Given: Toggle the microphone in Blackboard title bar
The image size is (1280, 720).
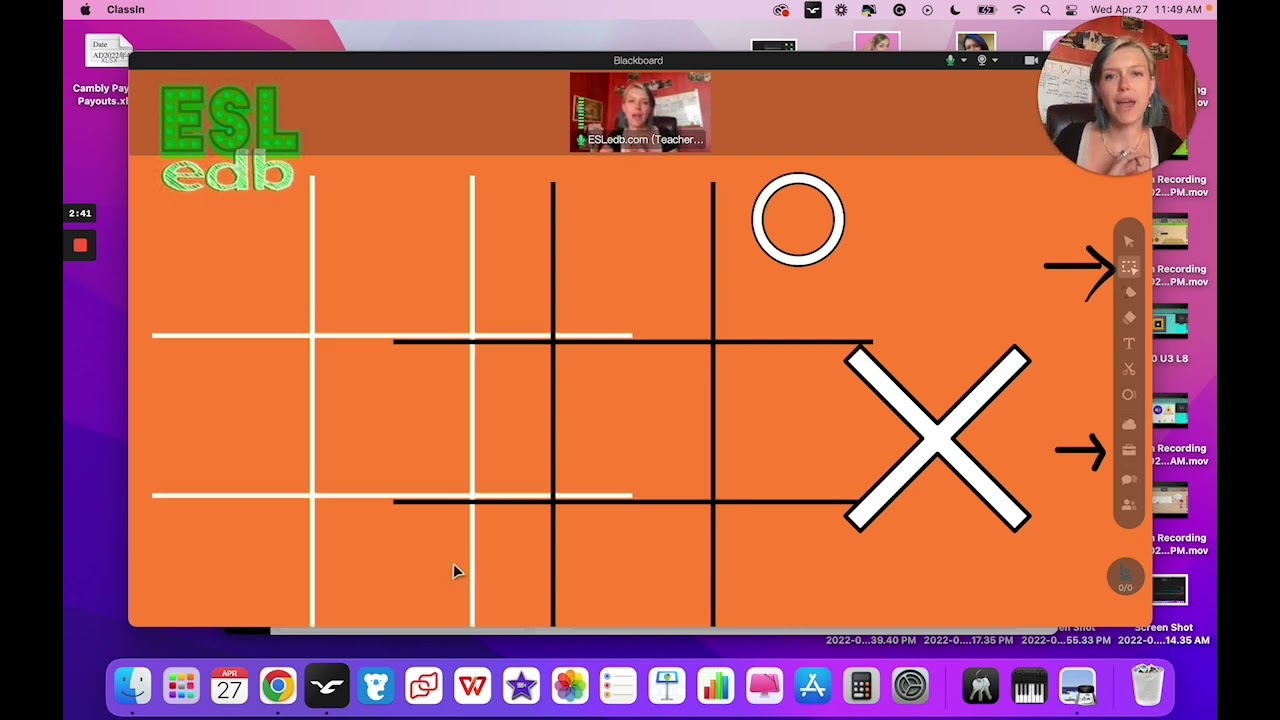Looking at the screenshot, I should [950, 60].
